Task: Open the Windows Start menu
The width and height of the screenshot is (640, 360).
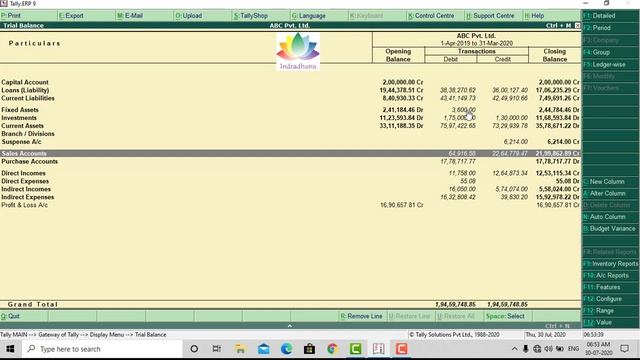Action: tap(10, 349)
